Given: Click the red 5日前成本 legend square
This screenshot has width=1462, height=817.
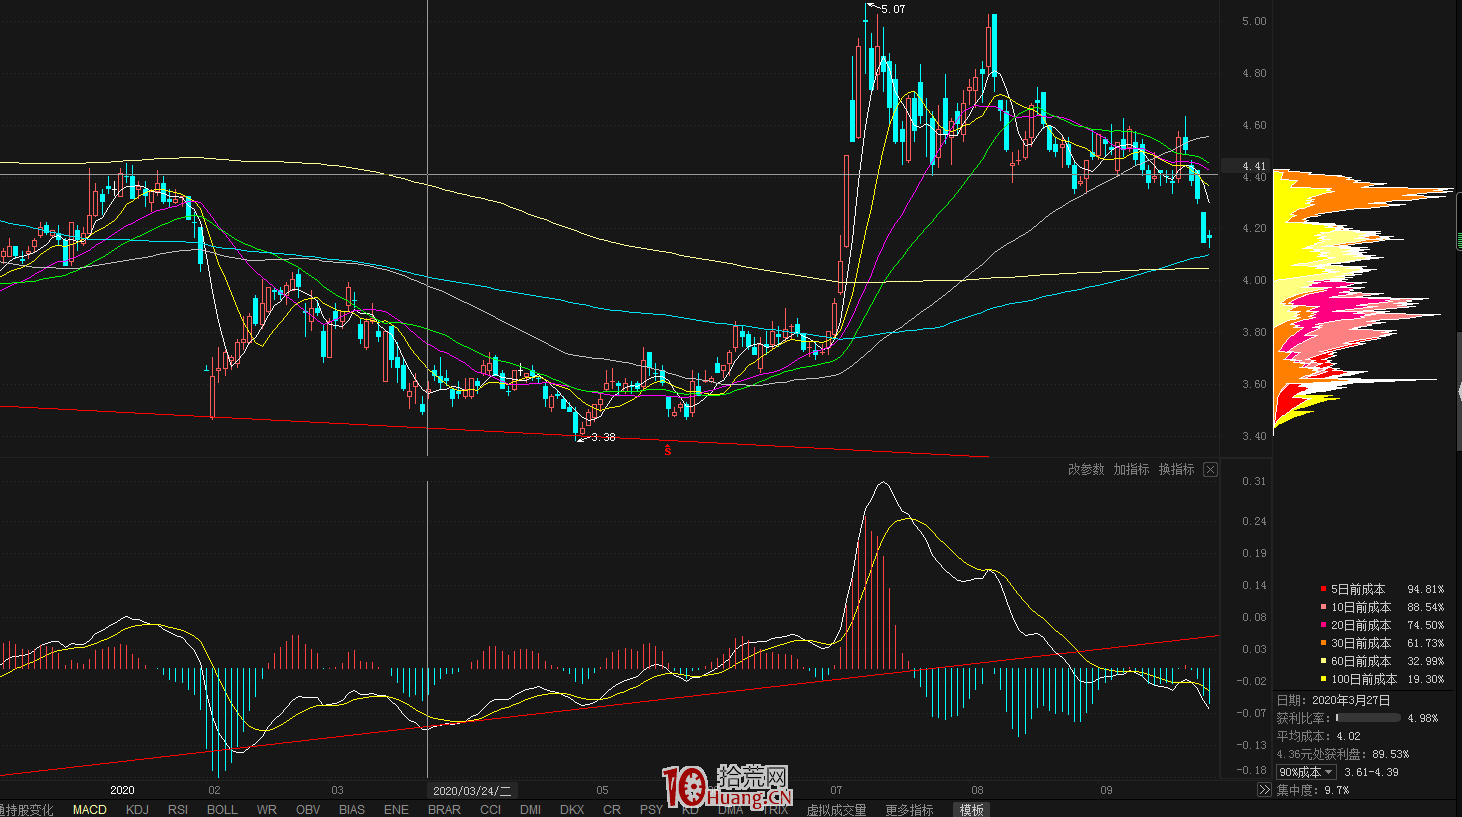Looking at the screenshot, I should click(1323, 590).
